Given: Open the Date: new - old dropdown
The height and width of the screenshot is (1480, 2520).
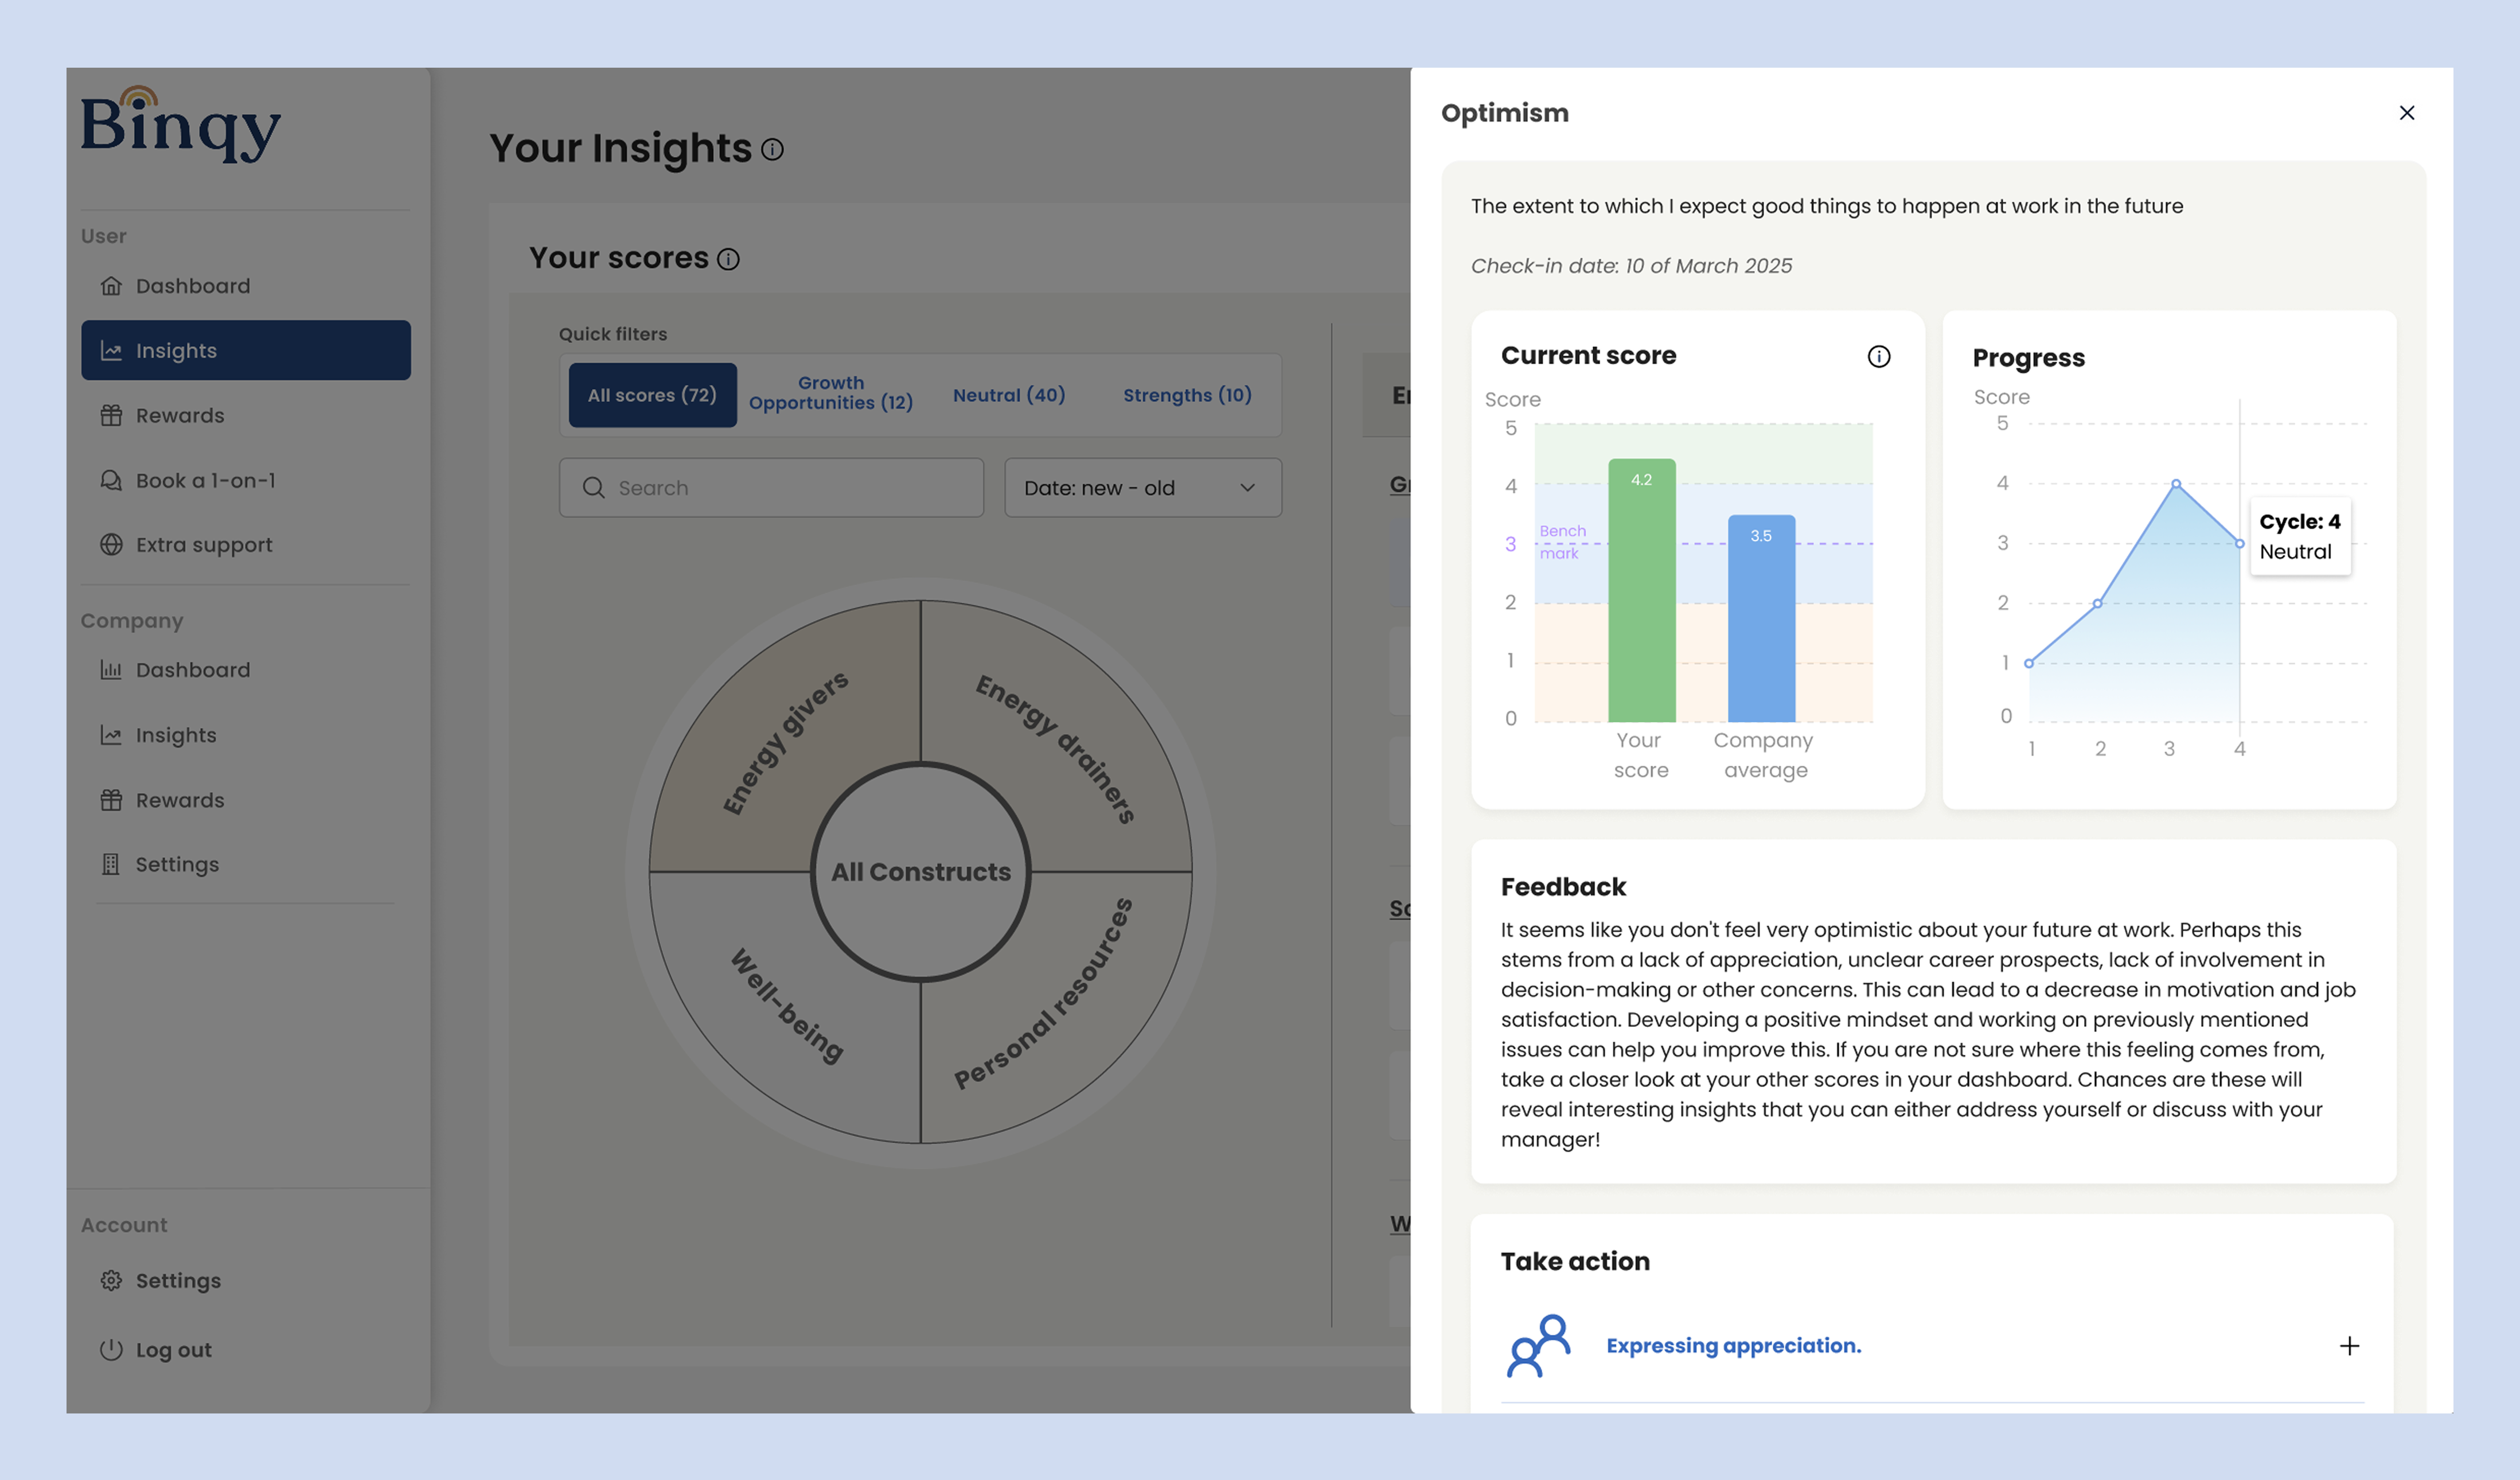Looking at the screenshot, I should [1143, 488].
